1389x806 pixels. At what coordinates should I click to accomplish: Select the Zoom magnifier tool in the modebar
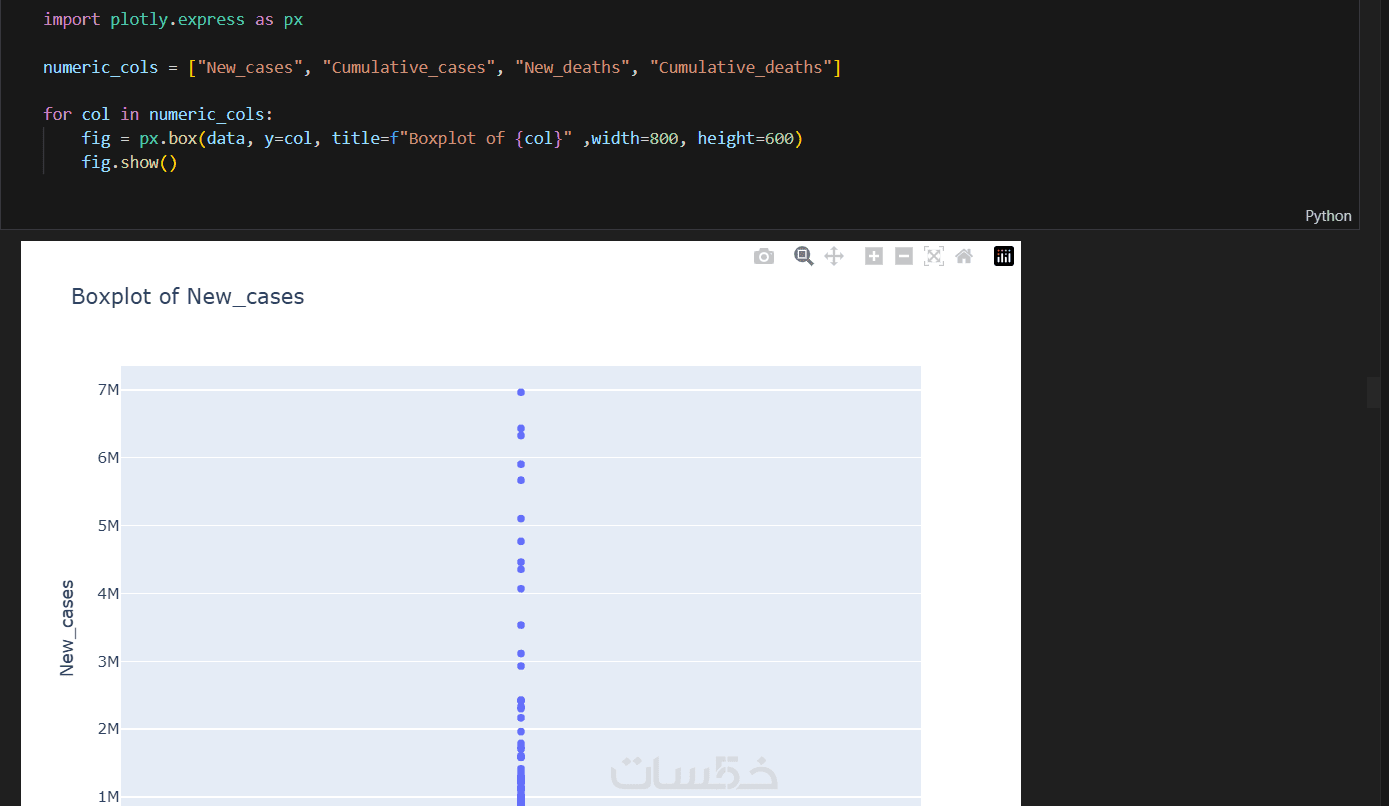803,256
